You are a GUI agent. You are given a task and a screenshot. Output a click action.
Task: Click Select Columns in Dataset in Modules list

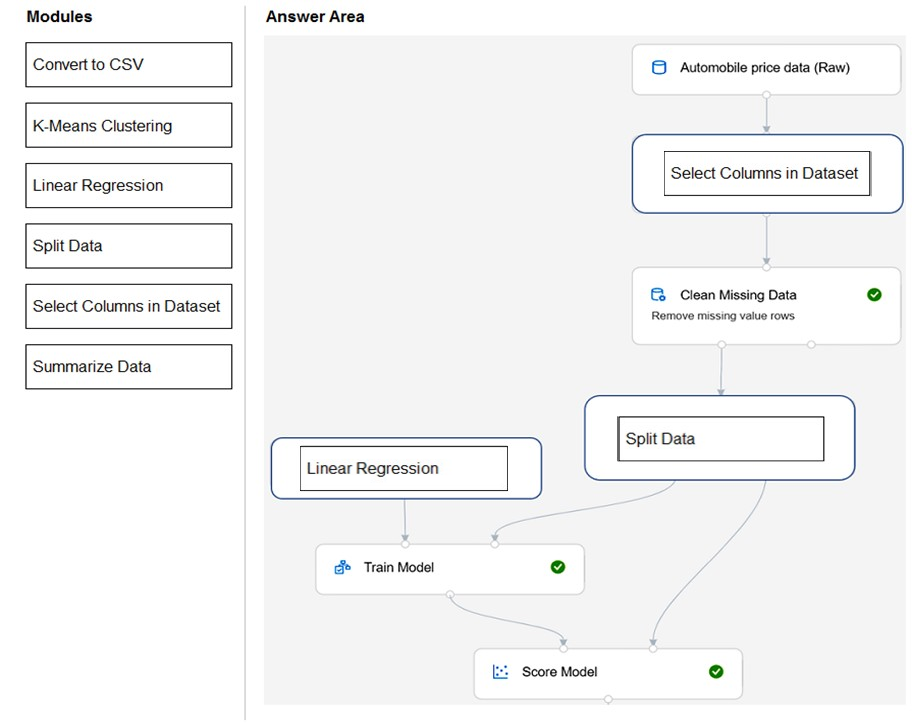click(x=129, y=307)
